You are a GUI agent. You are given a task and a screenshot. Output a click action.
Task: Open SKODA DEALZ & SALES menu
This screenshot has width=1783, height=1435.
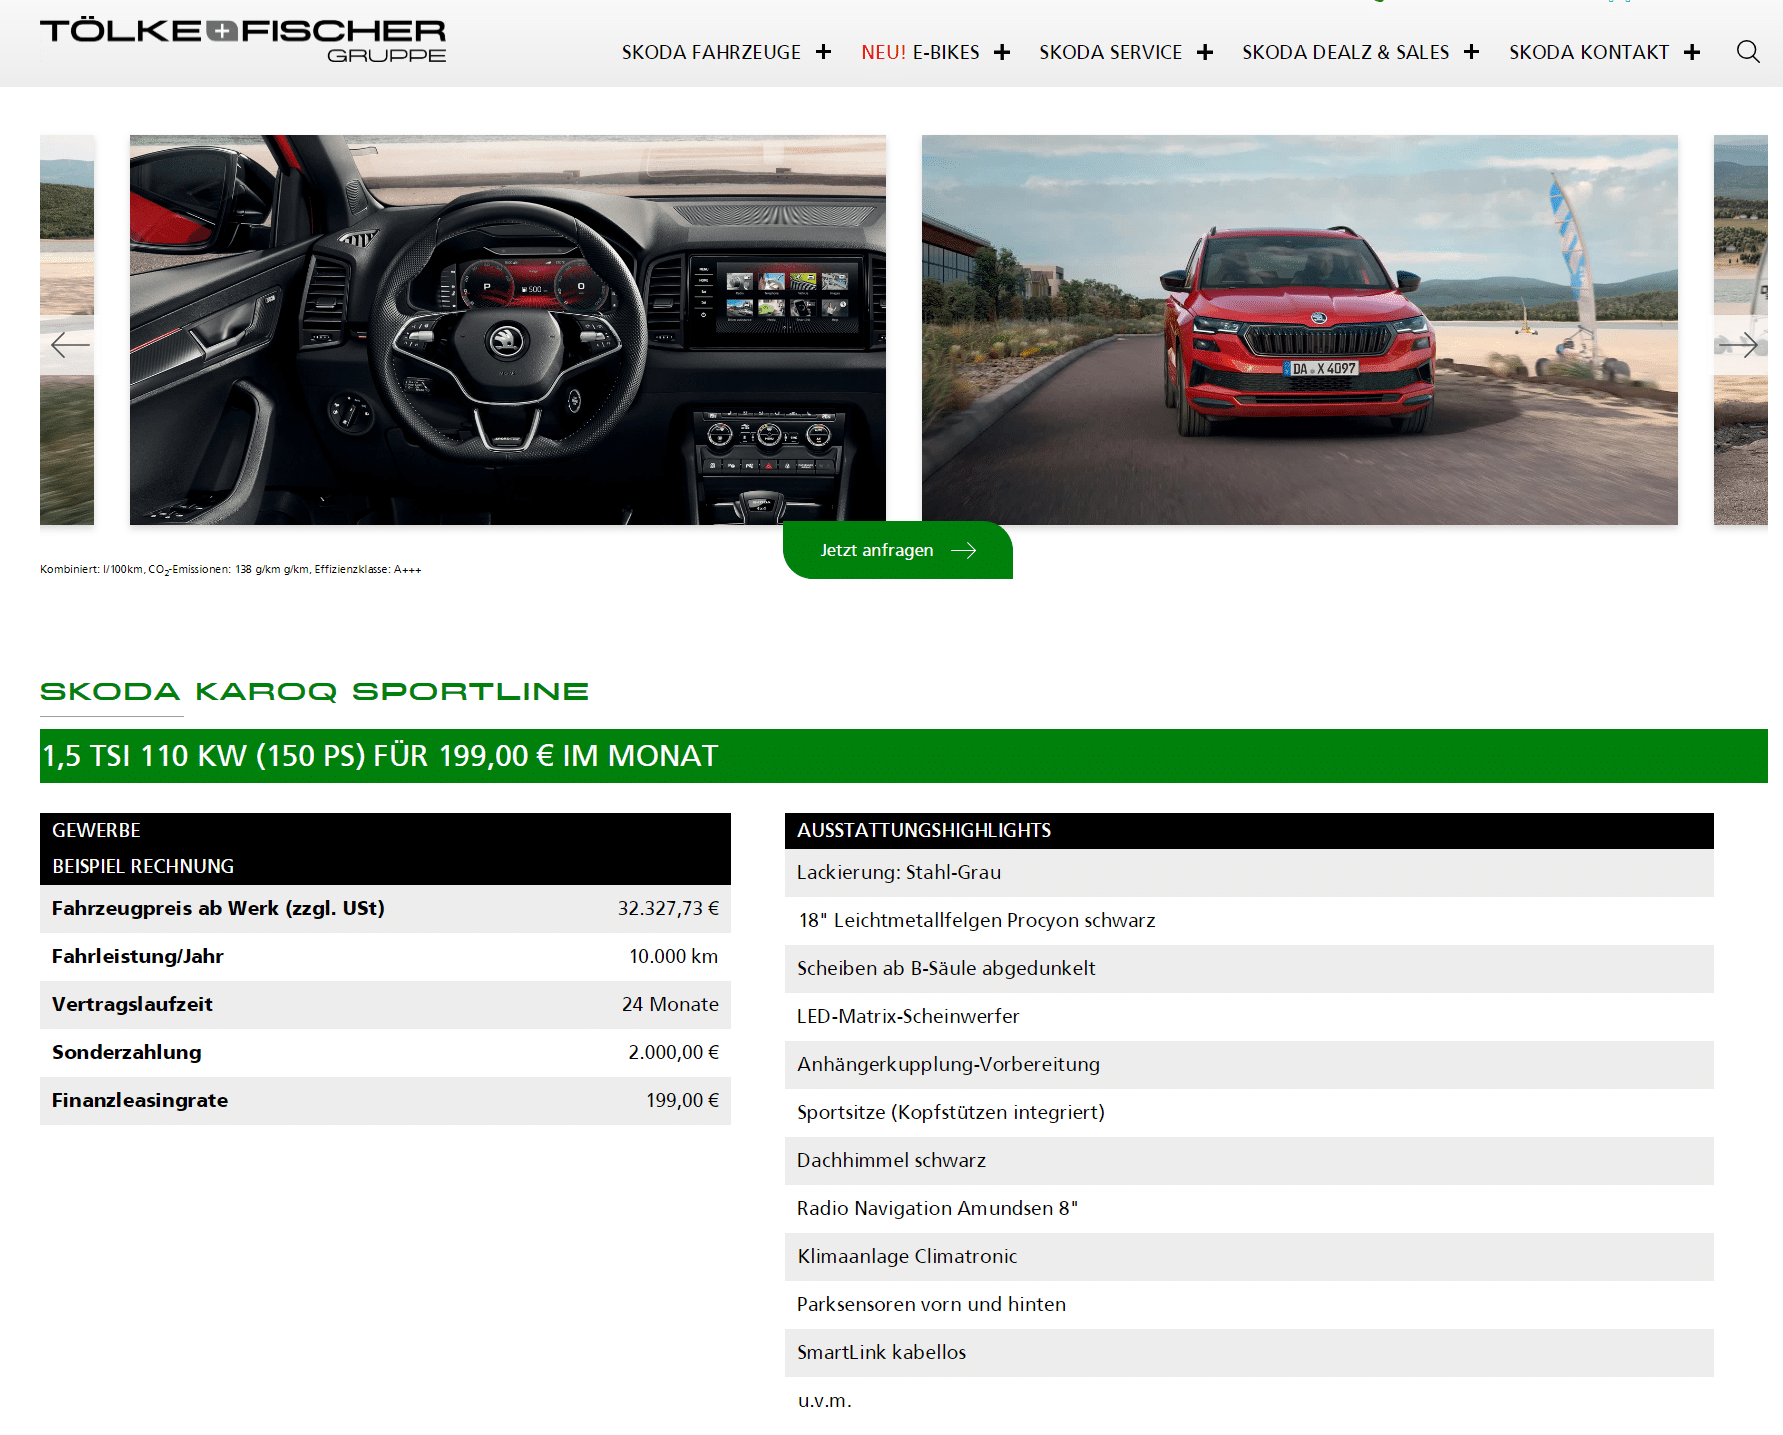[1345, 52]
